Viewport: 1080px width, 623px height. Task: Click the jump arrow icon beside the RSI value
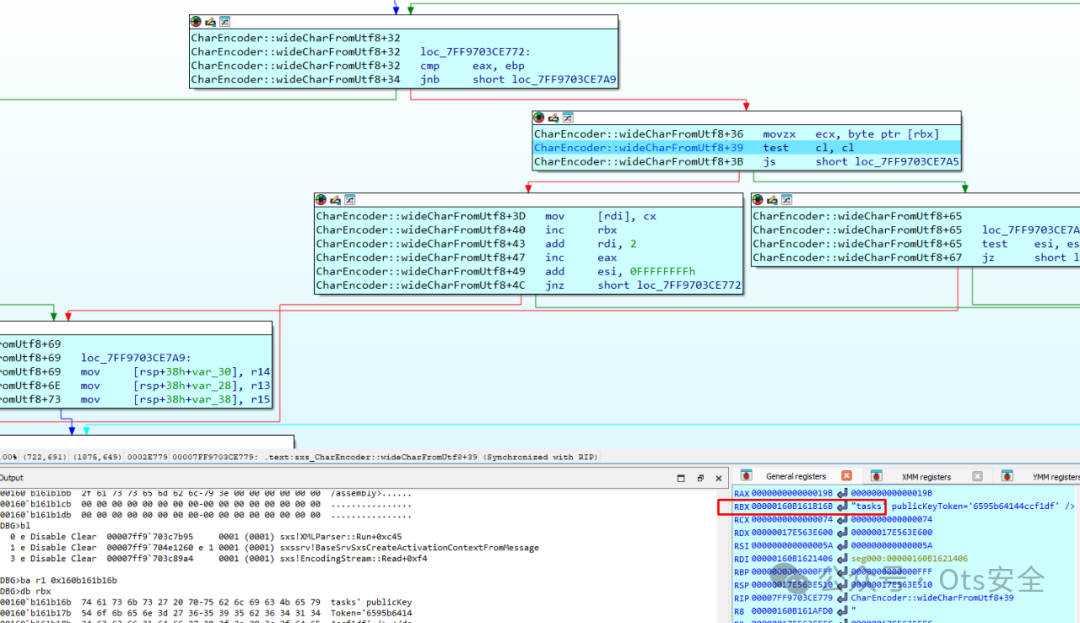(x=842, y=545)
